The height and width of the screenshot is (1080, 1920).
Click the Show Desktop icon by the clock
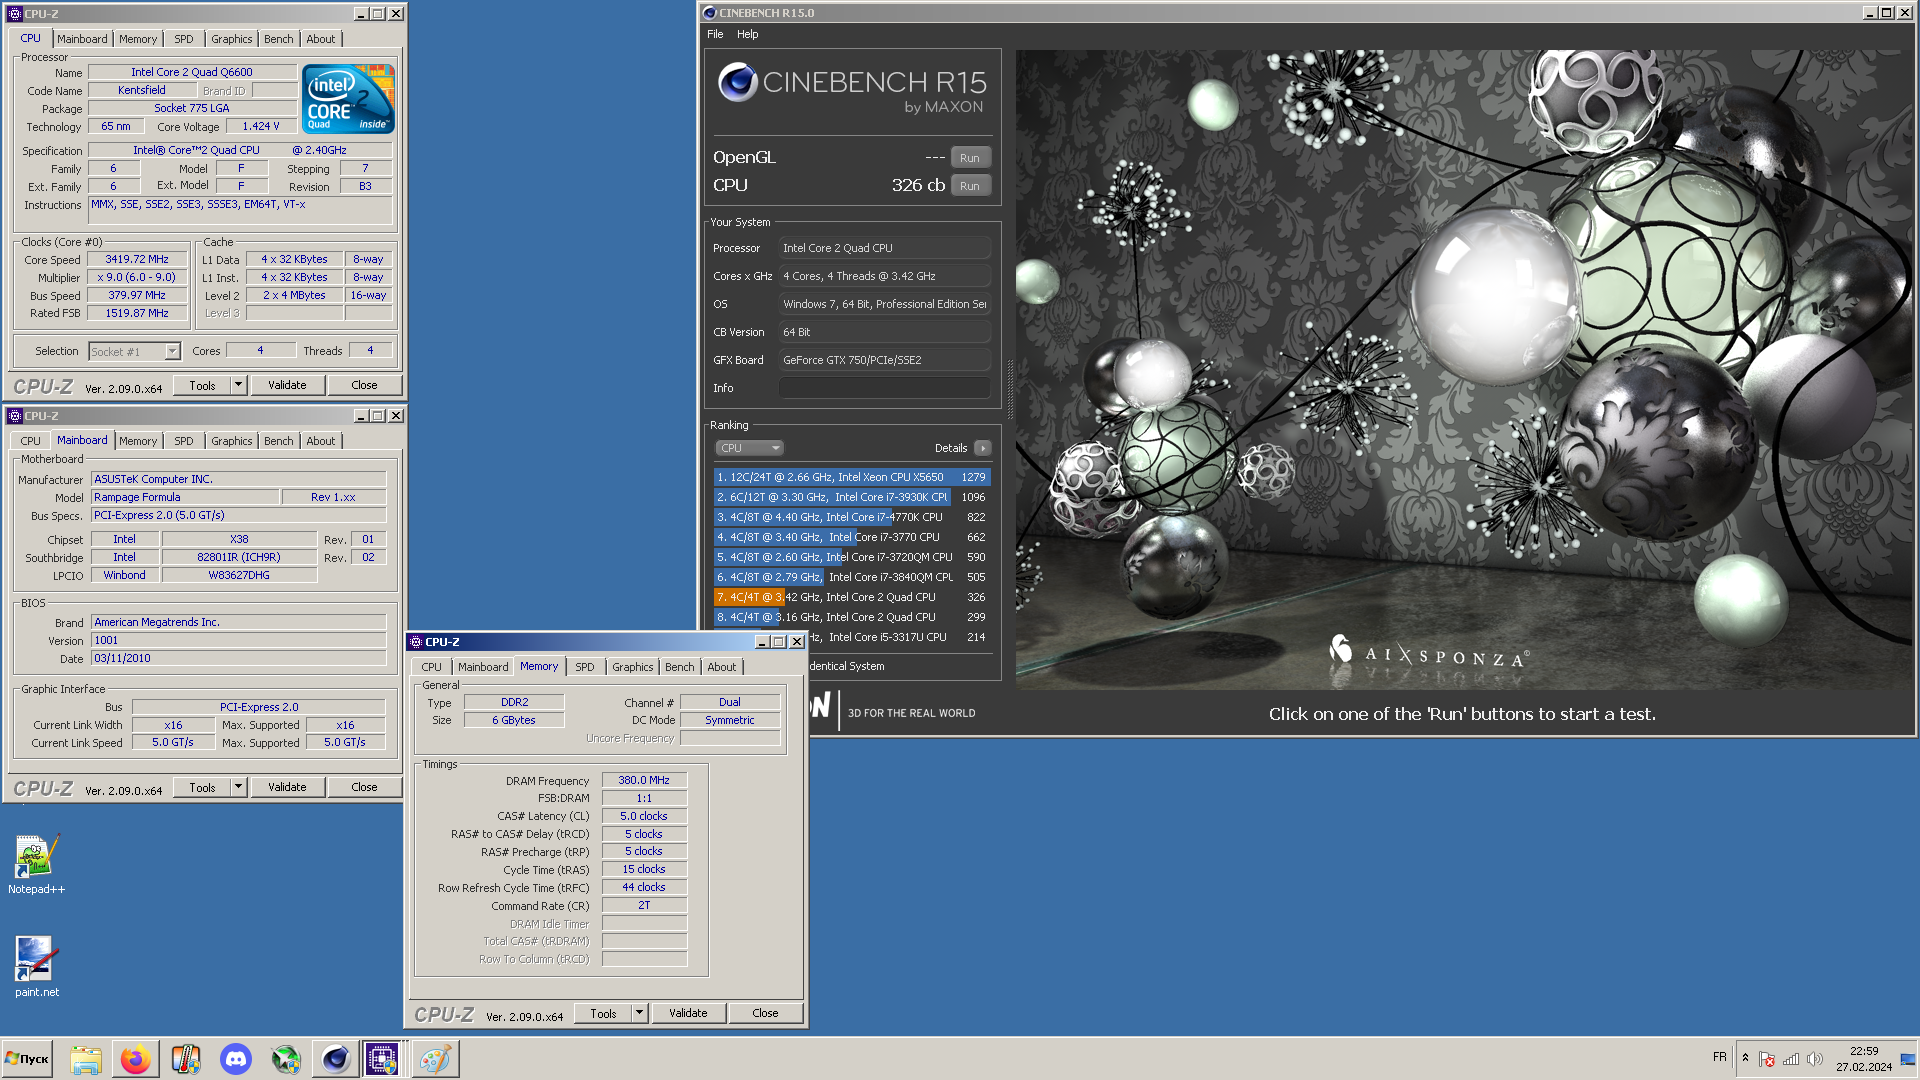1908,1059
